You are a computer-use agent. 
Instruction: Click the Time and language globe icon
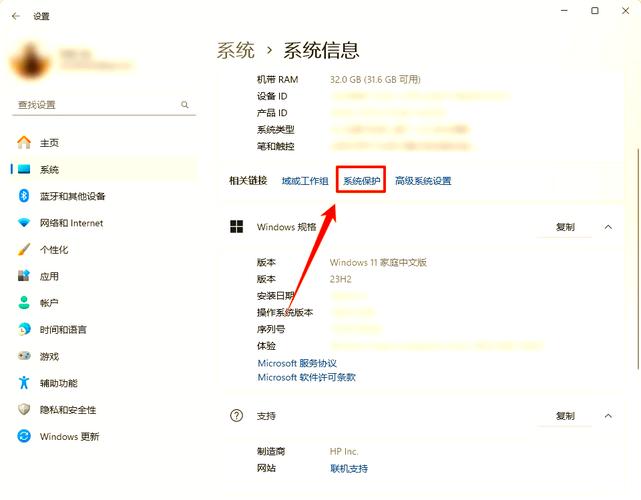point(24,329)
